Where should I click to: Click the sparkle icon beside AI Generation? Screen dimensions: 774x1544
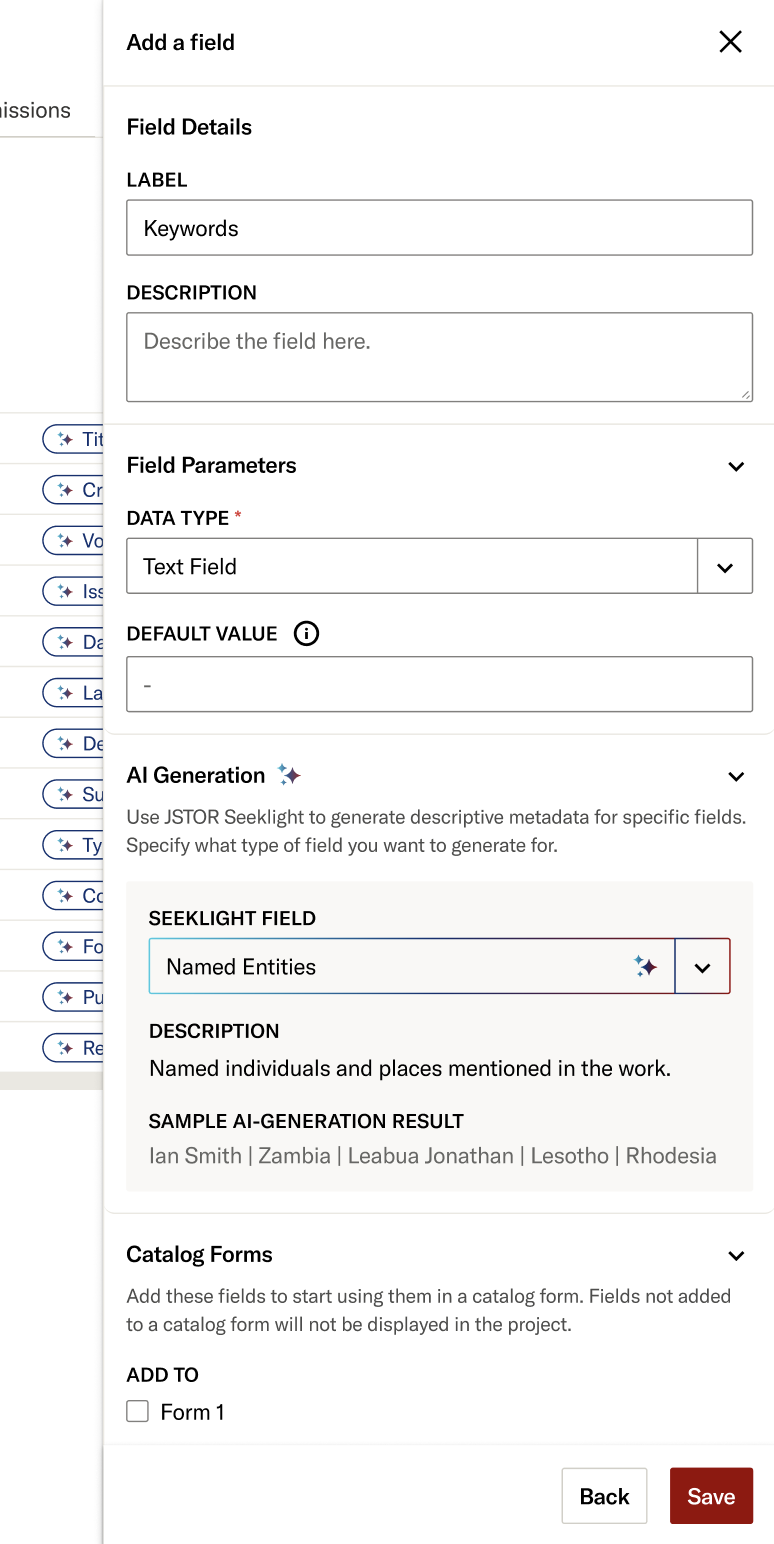[289, 775]
